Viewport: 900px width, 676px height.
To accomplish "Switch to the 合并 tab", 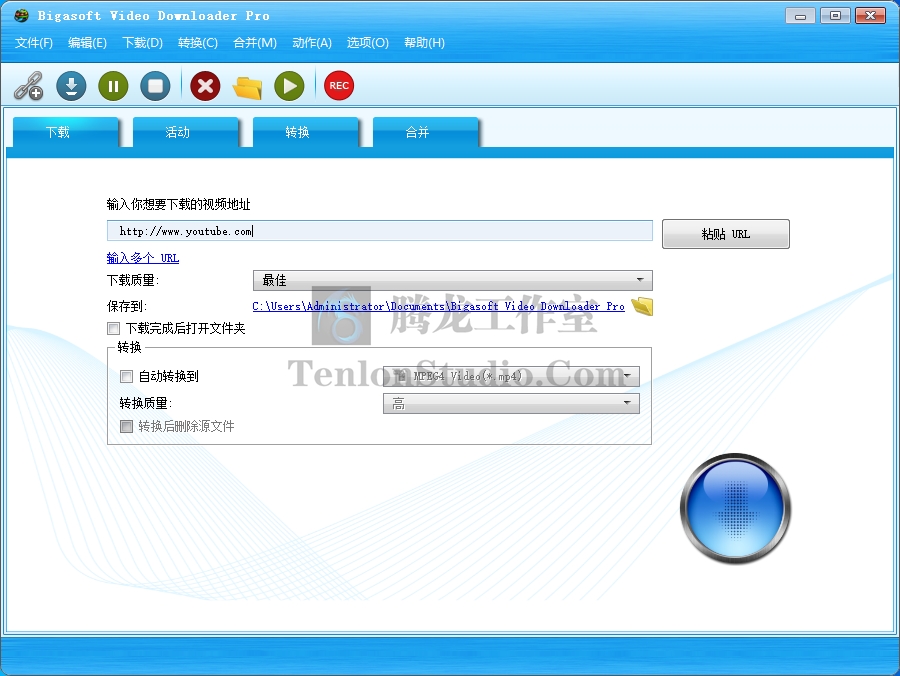I will tap(425, 132).
